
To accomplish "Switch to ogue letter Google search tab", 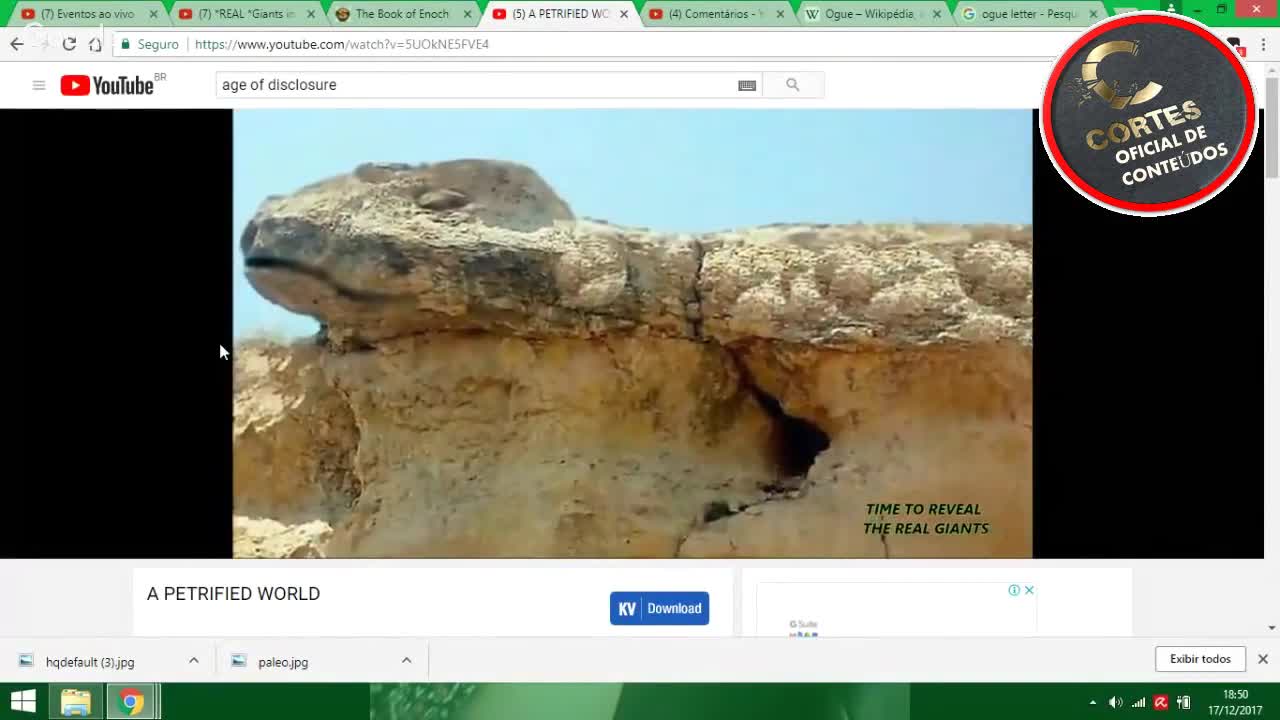I will tap(1028, 14).
